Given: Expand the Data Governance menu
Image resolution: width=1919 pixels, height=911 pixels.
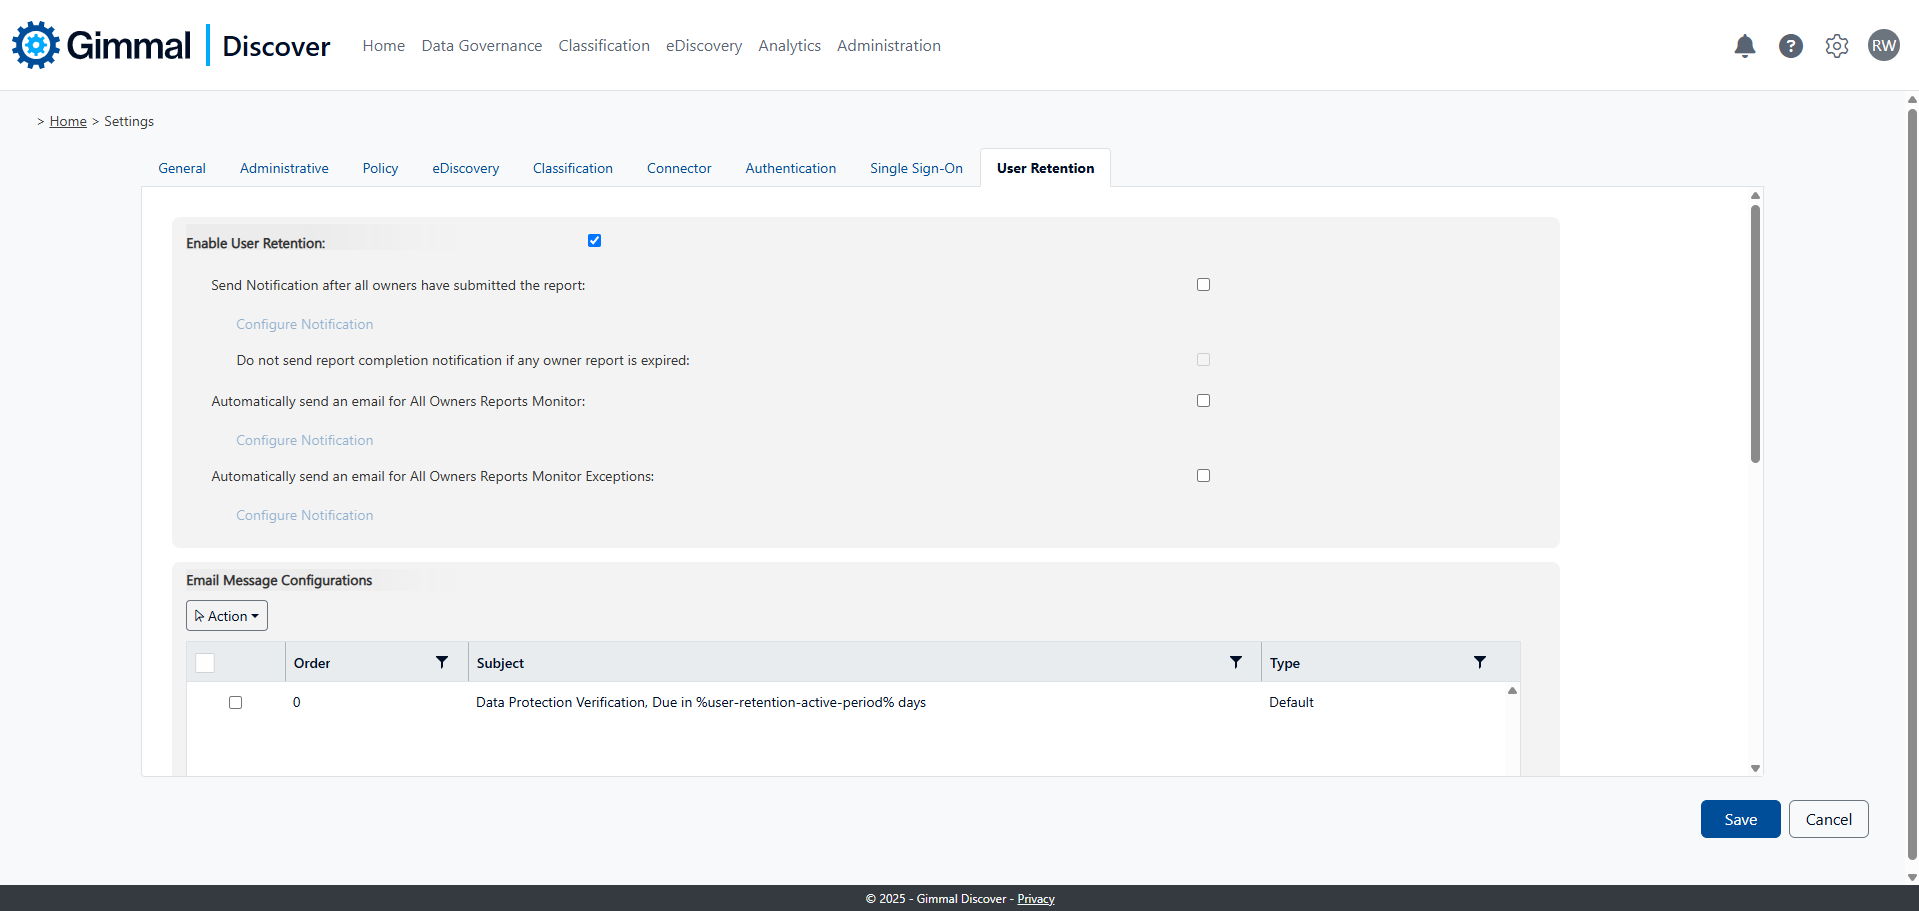Looking at the screenshot, I should click(x=481, y=46).
